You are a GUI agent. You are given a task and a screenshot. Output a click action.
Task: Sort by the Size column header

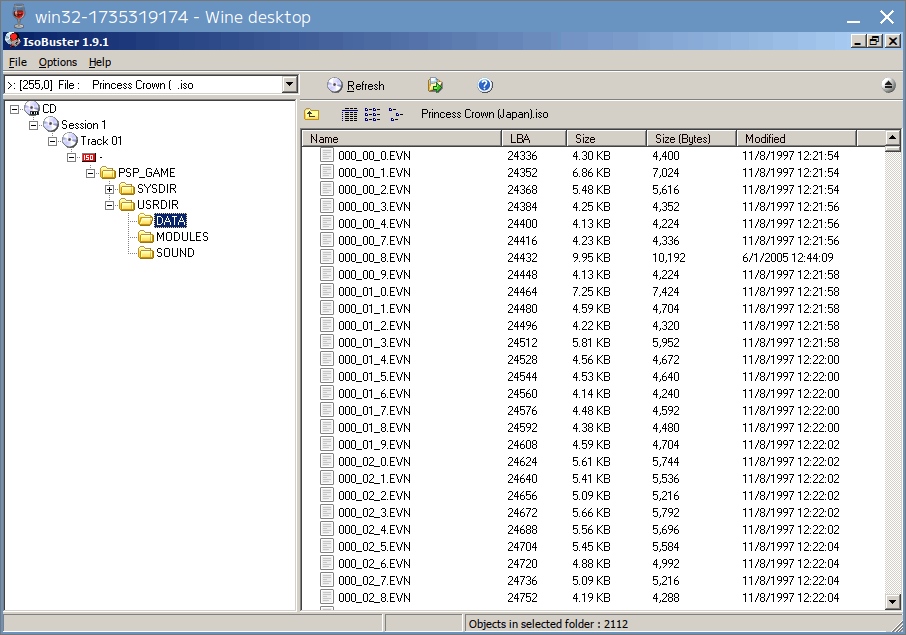606,139
